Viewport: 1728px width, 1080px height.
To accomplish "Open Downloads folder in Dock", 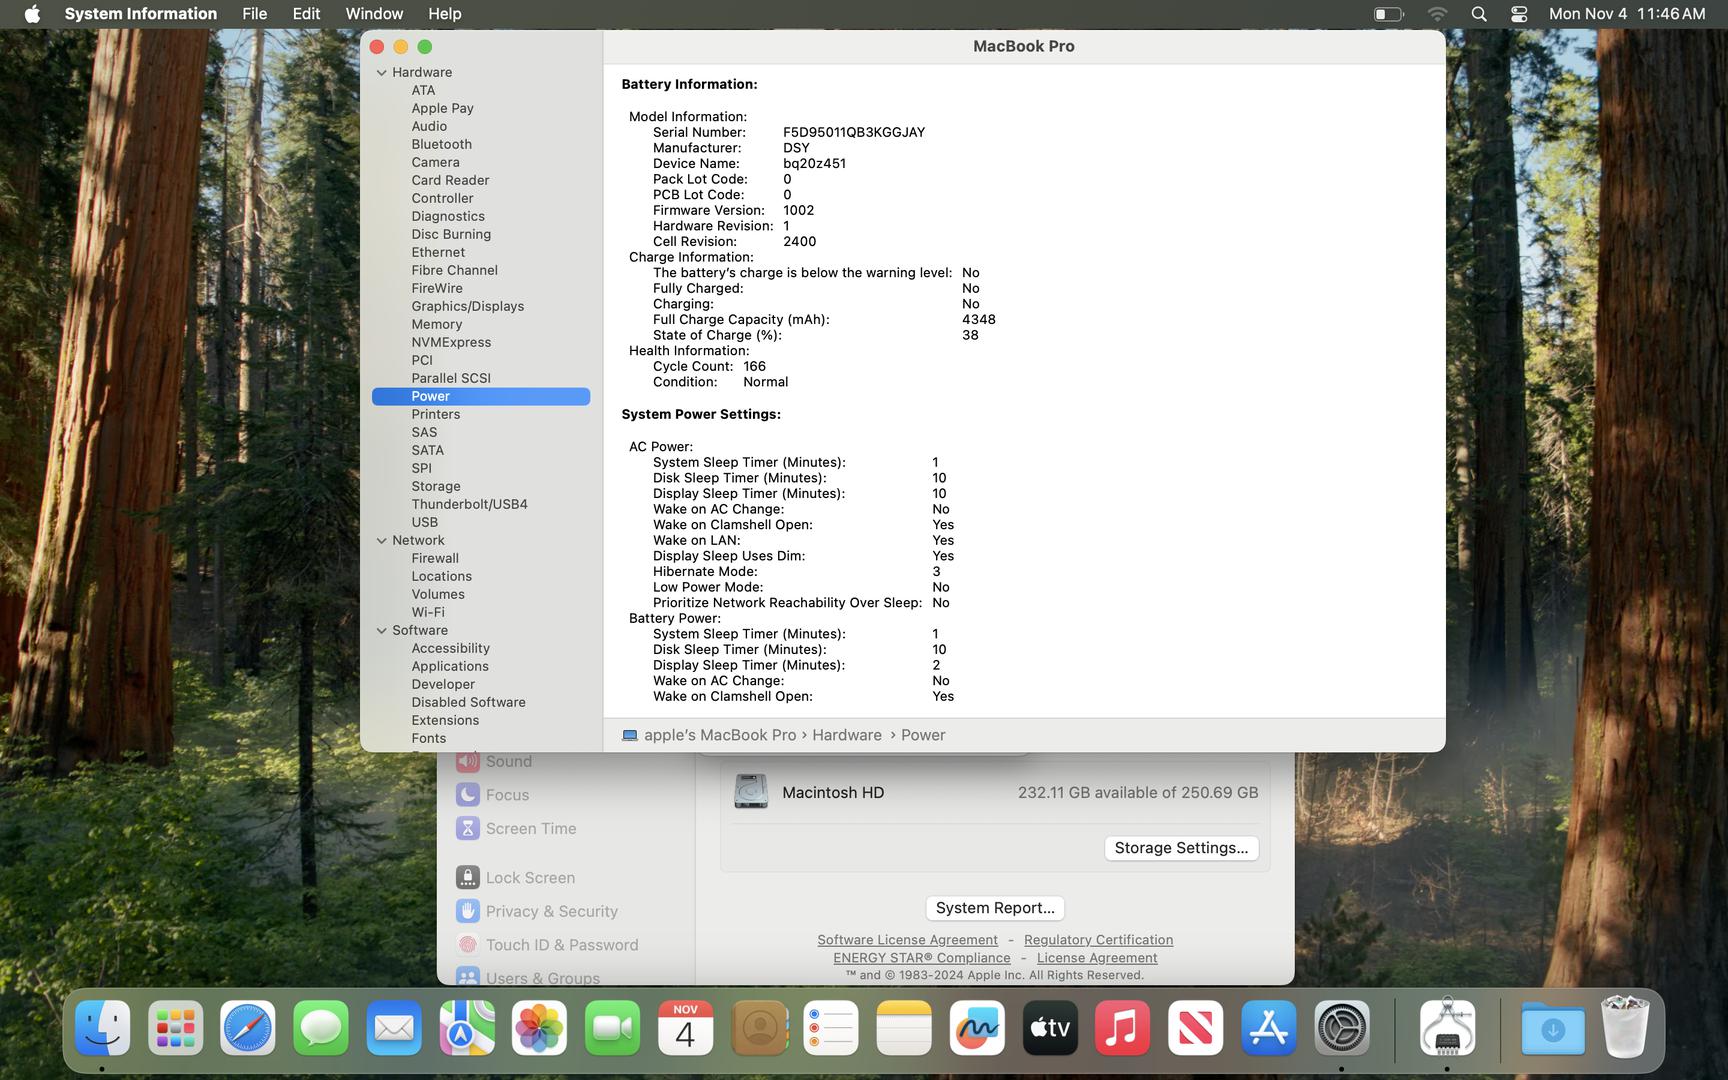I will point(1553,1028).
